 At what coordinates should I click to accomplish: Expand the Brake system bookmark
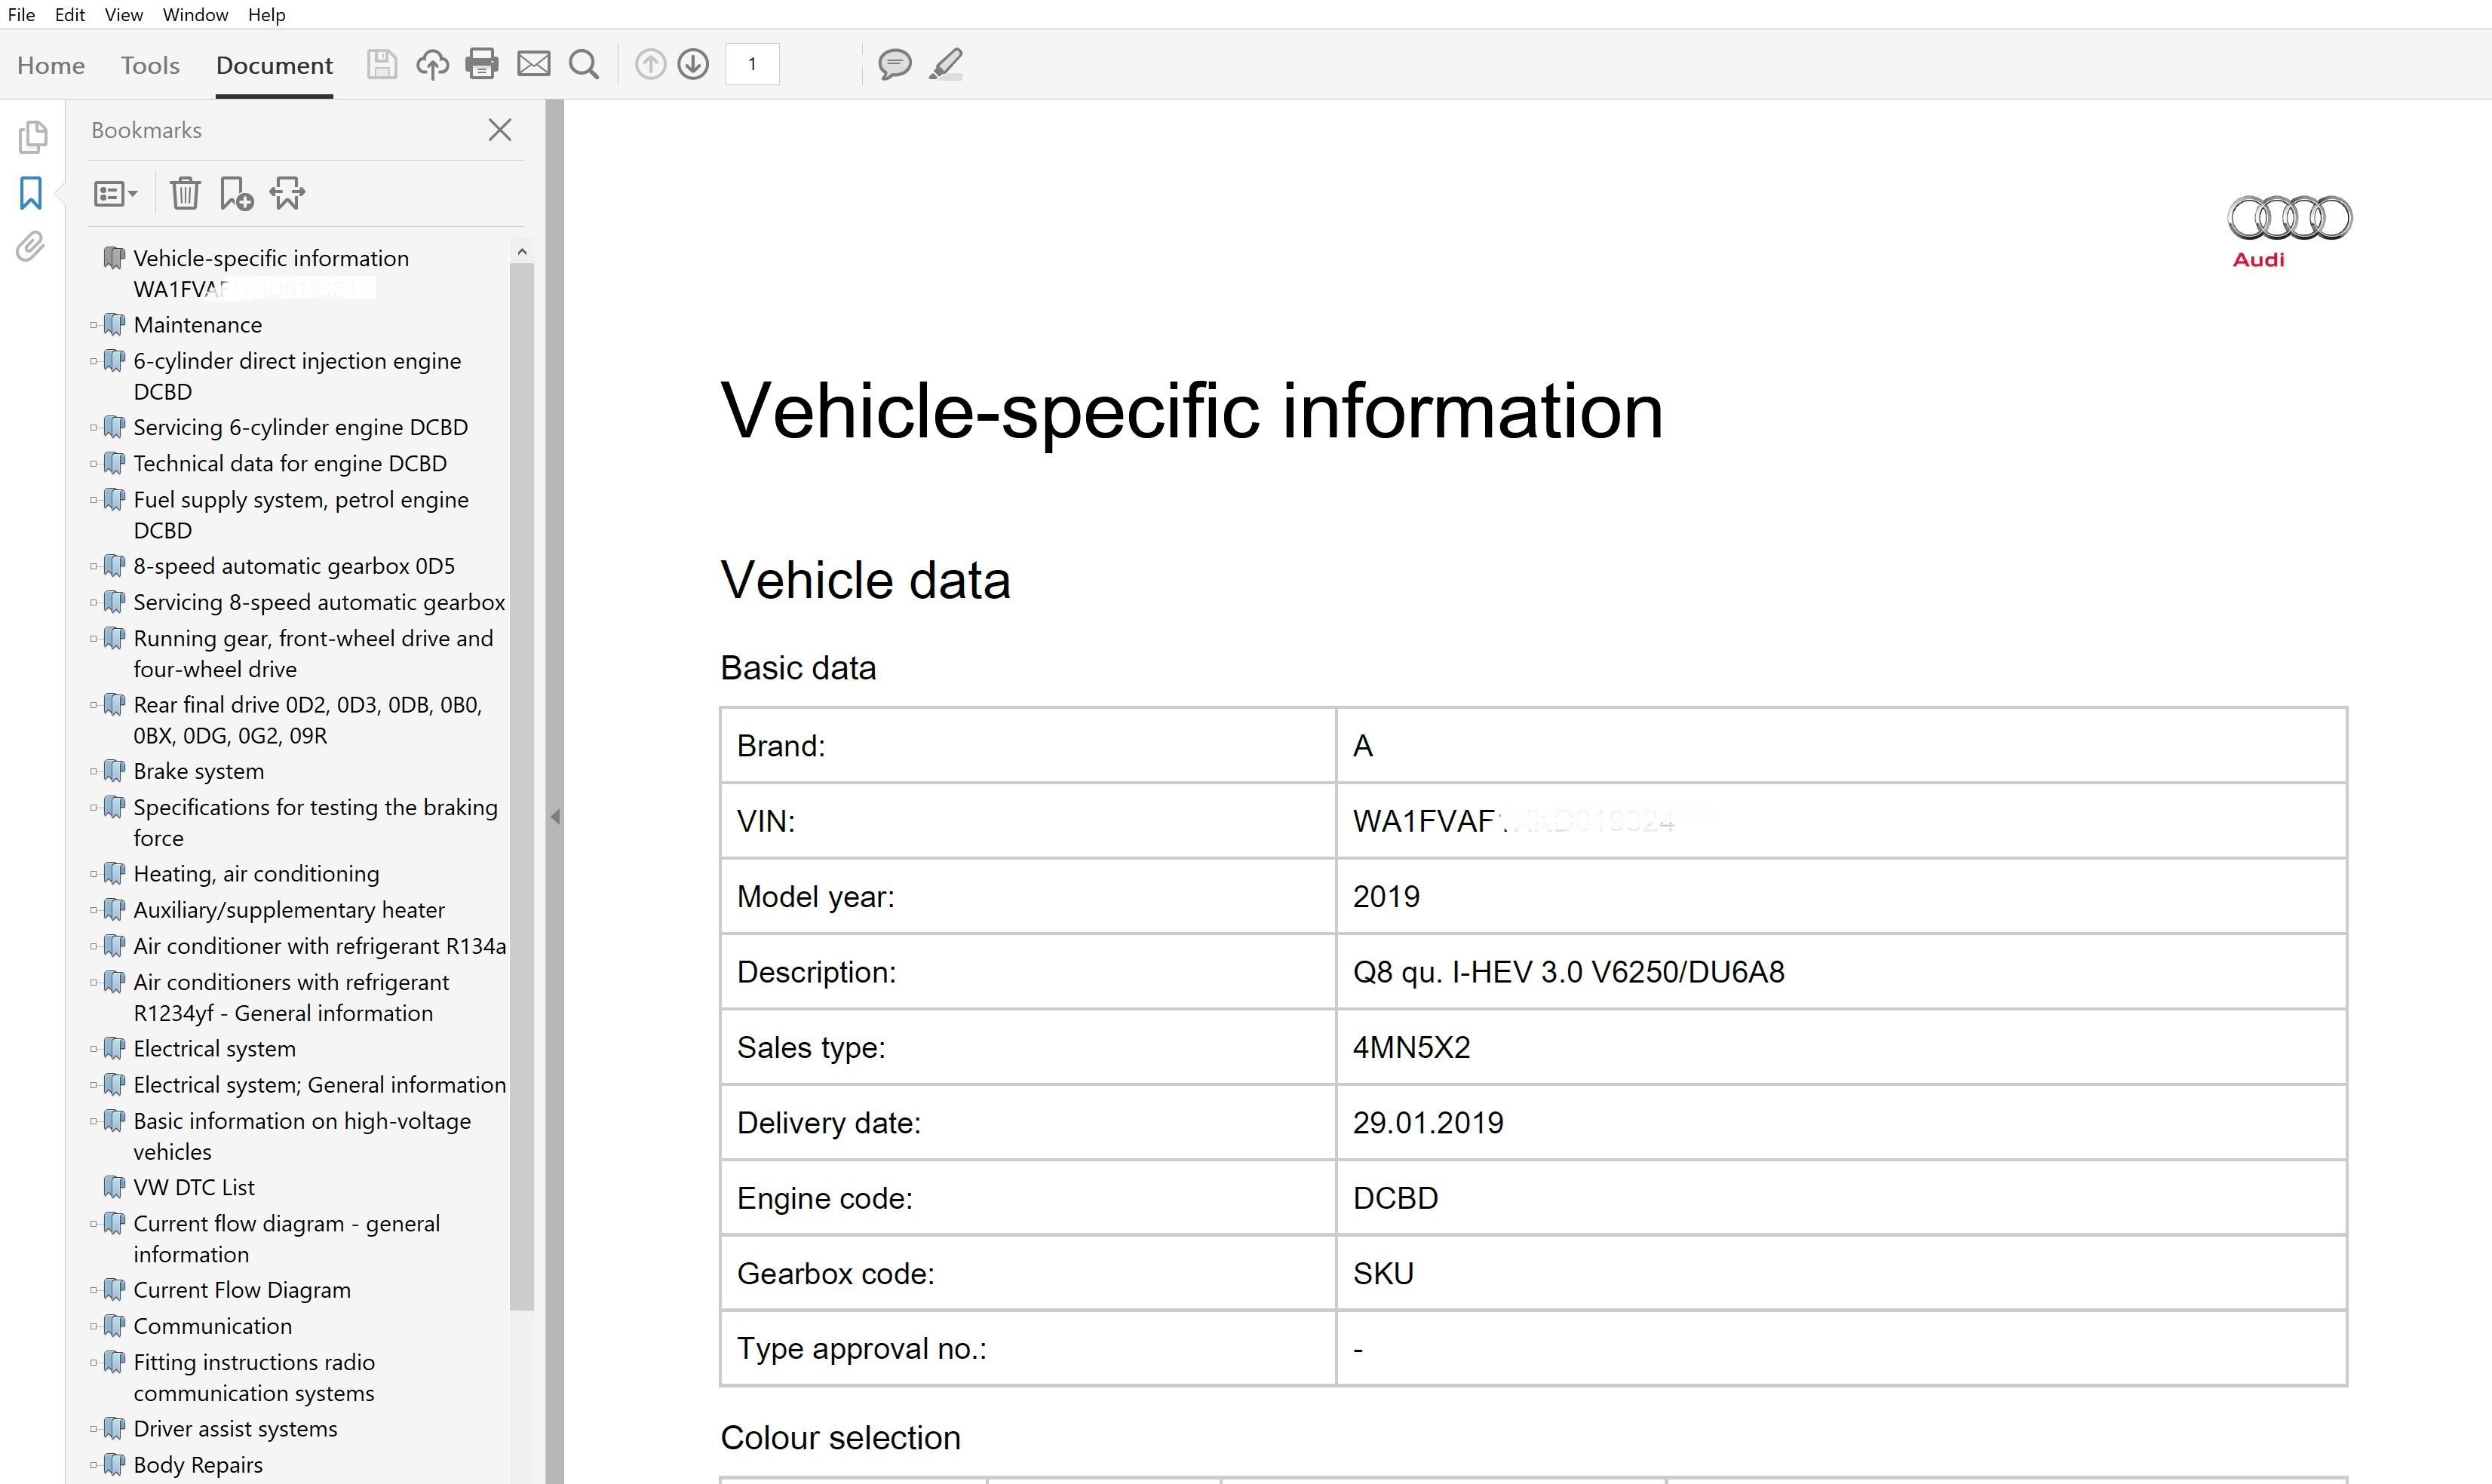[94, 771]
